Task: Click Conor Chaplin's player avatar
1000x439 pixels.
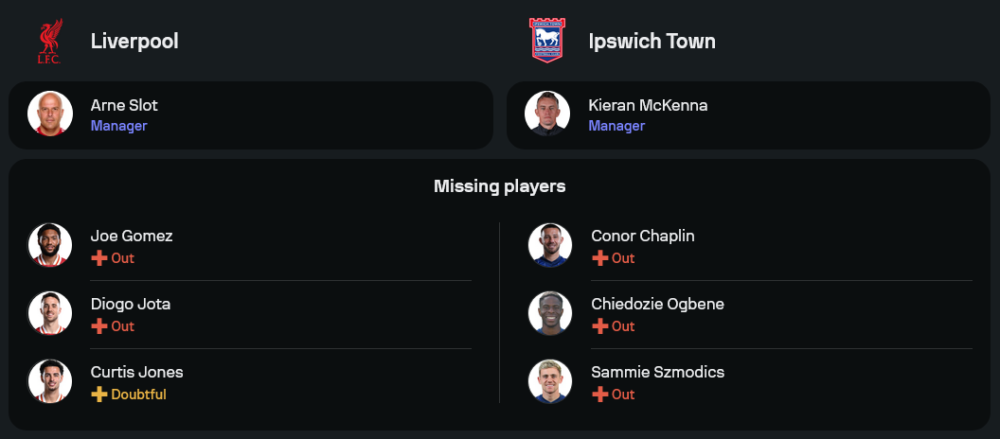Action: 550,245
